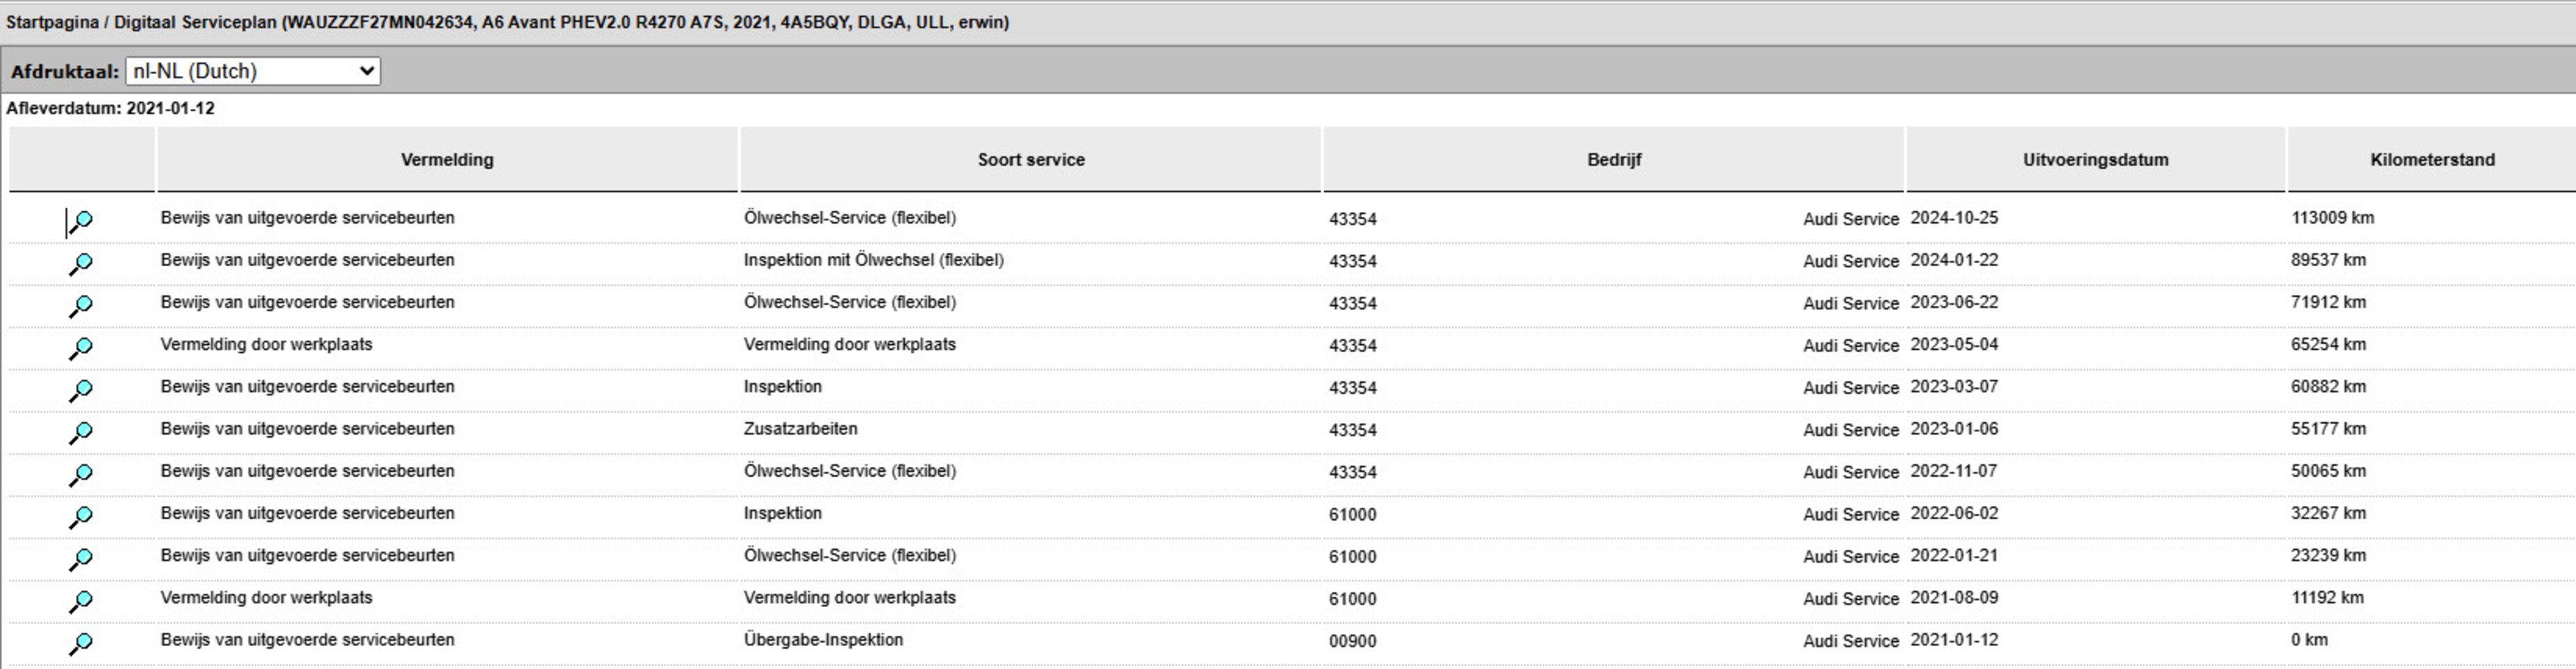The image size is (2576, 669).
Task: Sort by Uitvoeringsdatum column header
Action: [x=2095, y=160]
